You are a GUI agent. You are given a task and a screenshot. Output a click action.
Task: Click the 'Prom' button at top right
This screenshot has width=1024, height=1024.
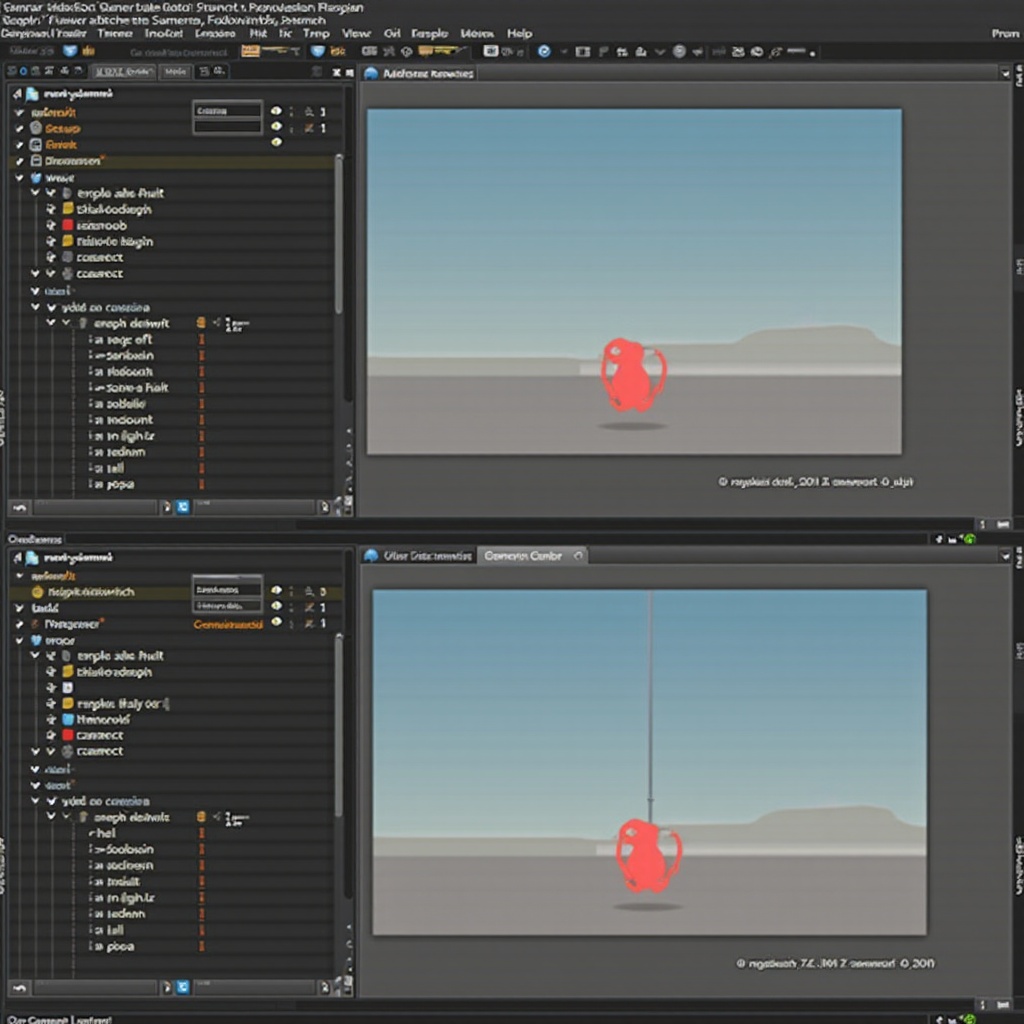(x=1004, y=33)
